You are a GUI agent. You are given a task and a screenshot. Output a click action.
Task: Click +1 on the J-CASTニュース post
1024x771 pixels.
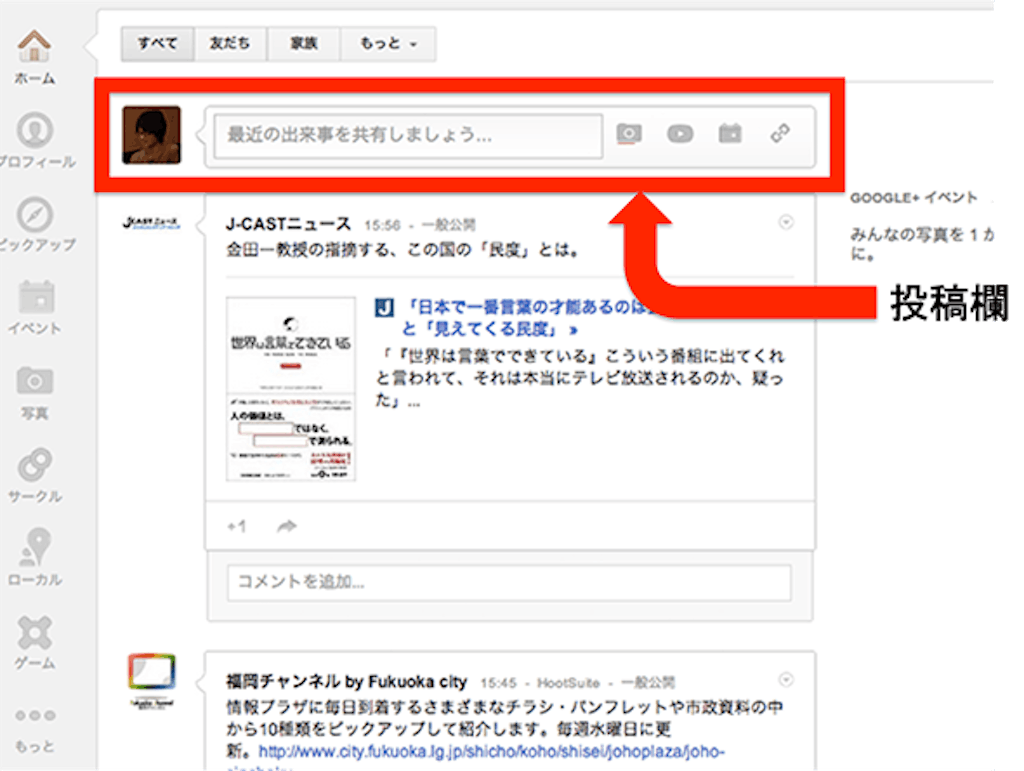(237, 526)
